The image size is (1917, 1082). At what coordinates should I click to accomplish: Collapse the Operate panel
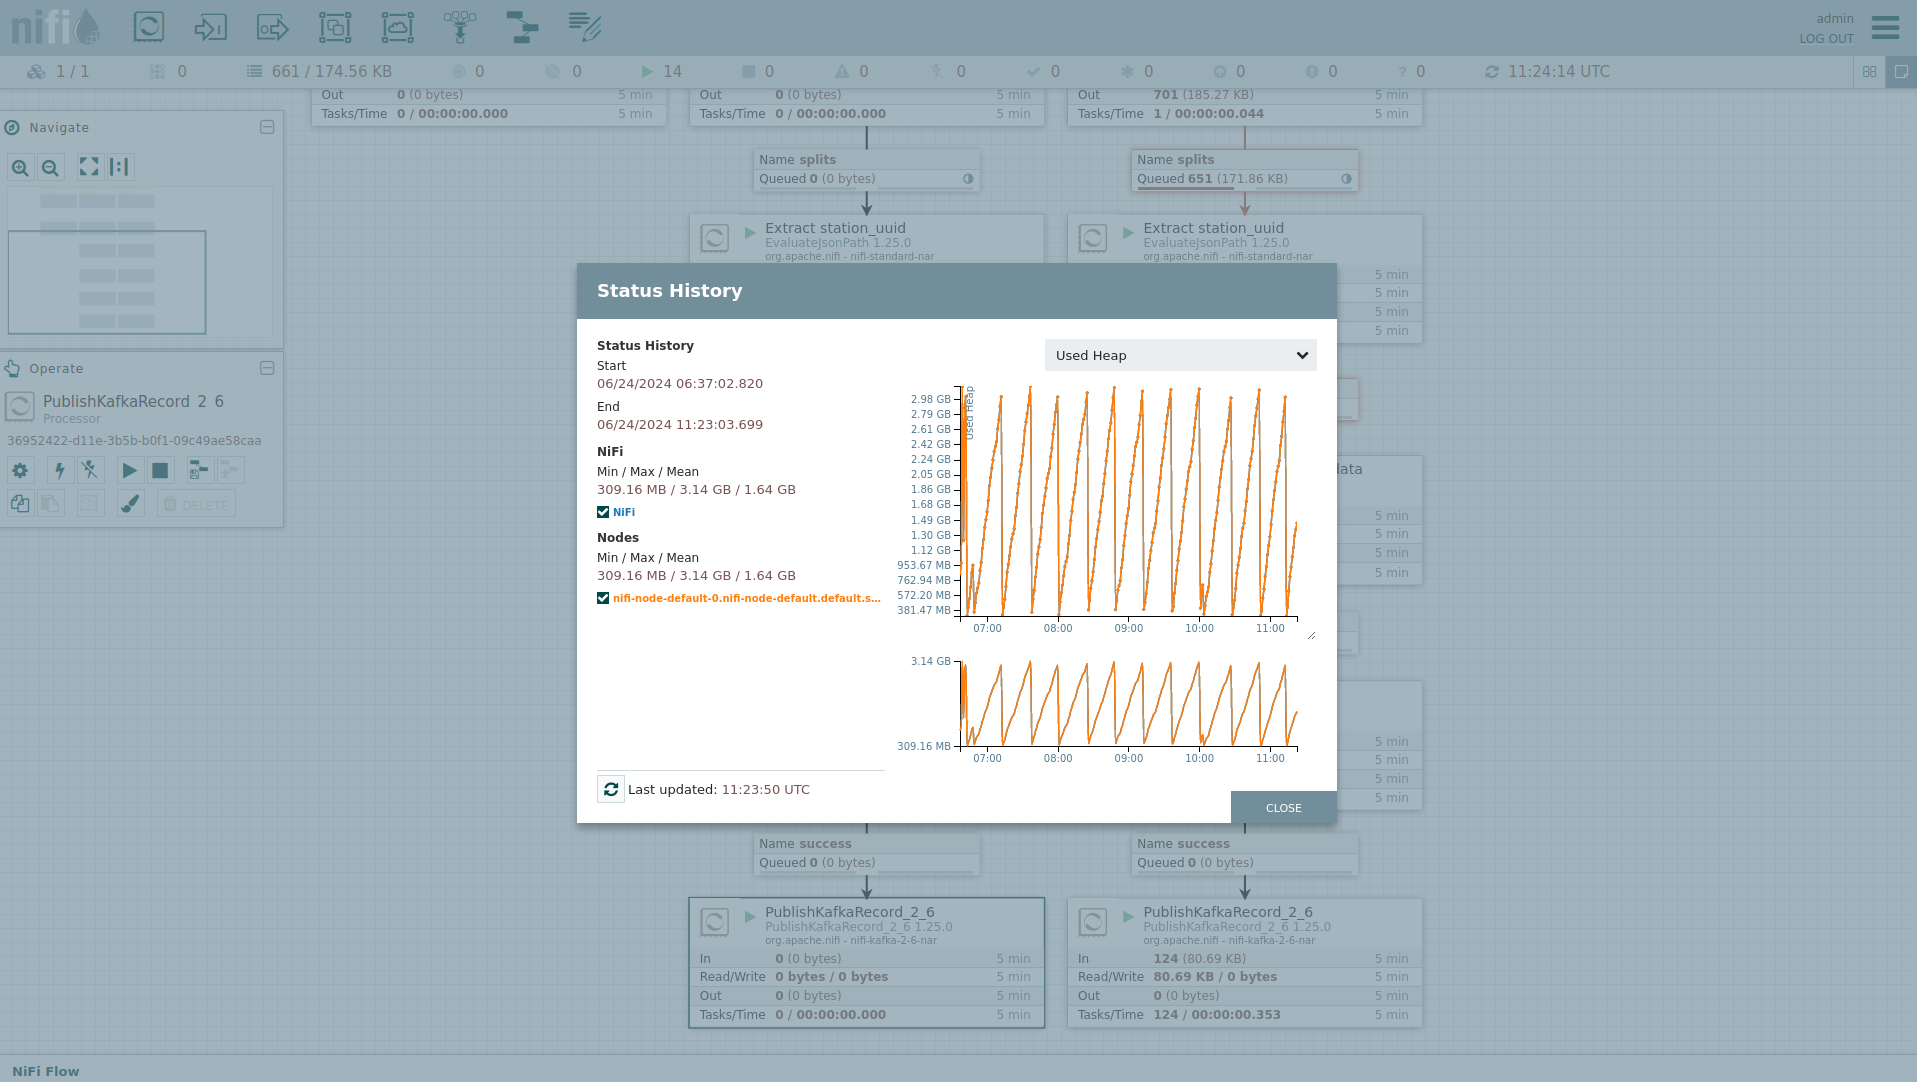coord(267,368)
